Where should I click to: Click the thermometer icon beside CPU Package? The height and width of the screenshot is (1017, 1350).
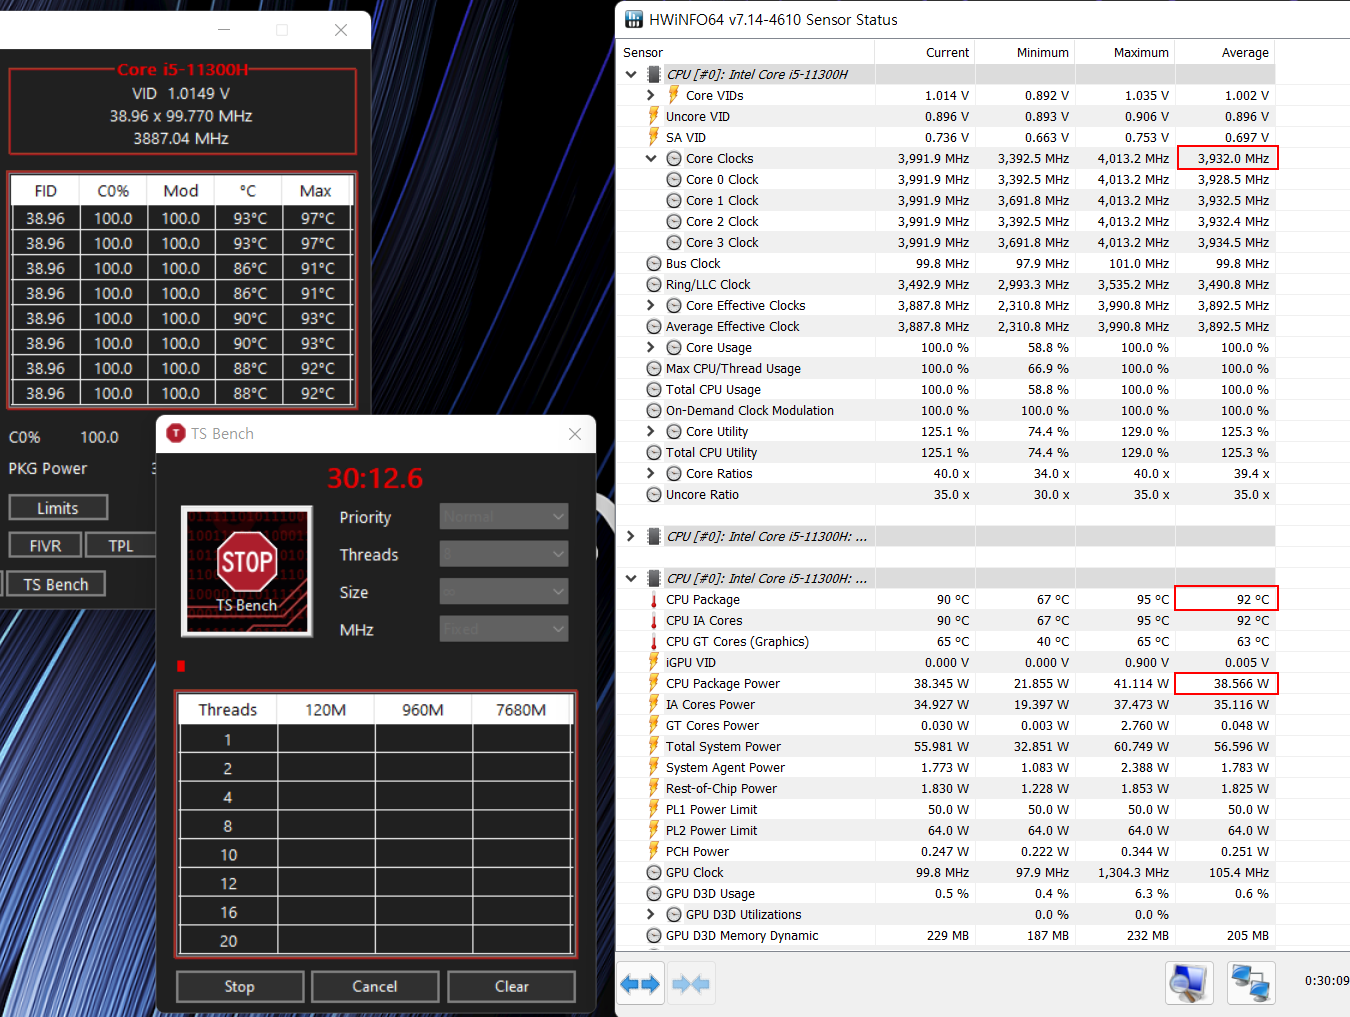[x=654, y=600]
